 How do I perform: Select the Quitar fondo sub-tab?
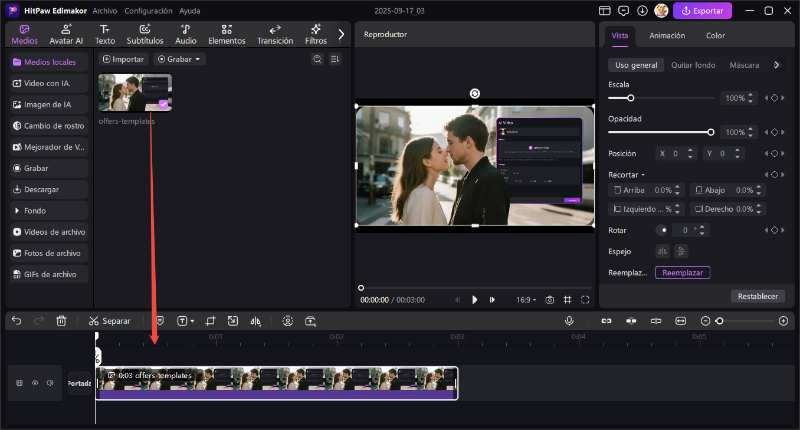point(693,65)
